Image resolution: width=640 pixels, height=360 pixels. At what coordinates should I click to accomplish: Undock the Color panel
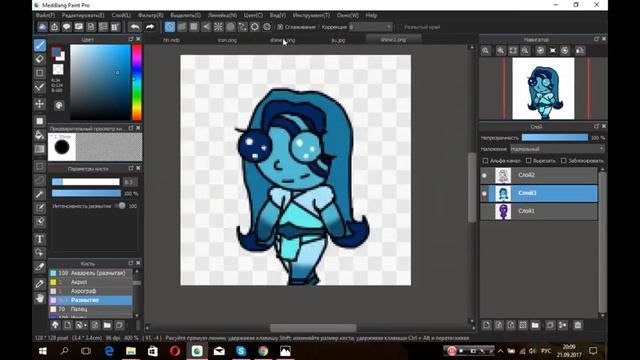point(131,39)
